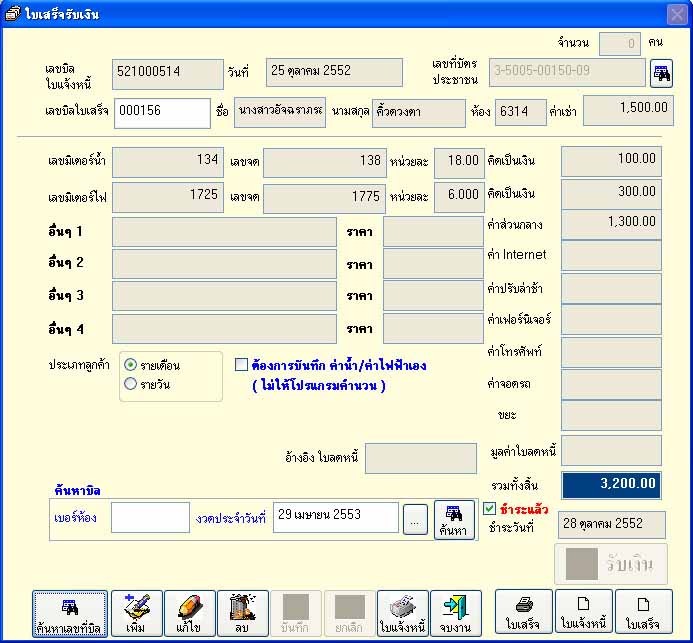
Task: Click the อื่นๆ 1 ราคา price field
Action: coord(433,231)
